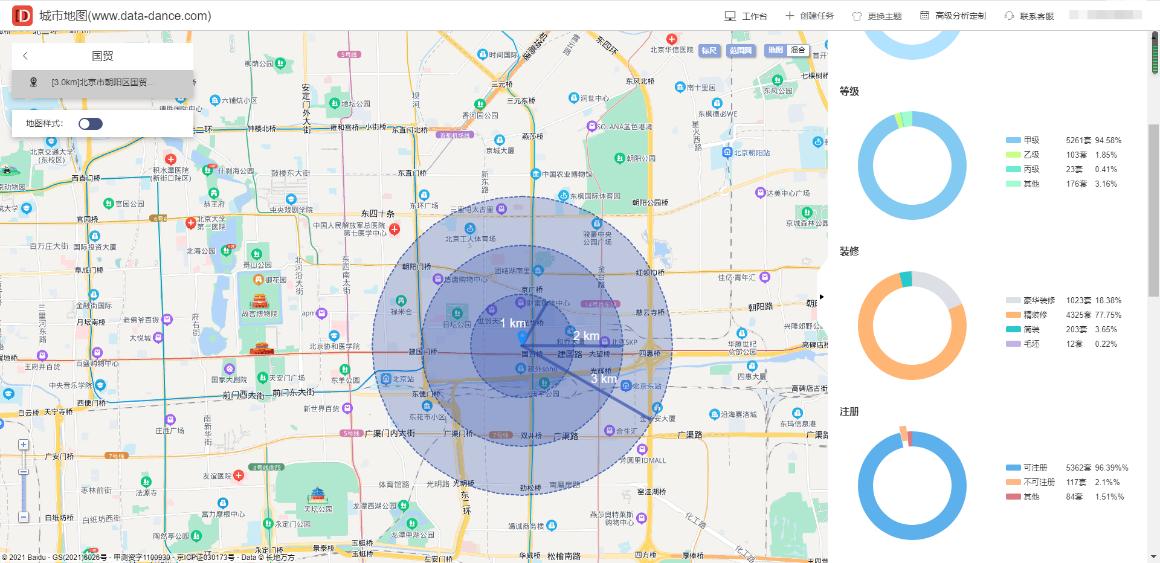
Task: Open 联系客服 in the top bar
Action: point(1029,16)
